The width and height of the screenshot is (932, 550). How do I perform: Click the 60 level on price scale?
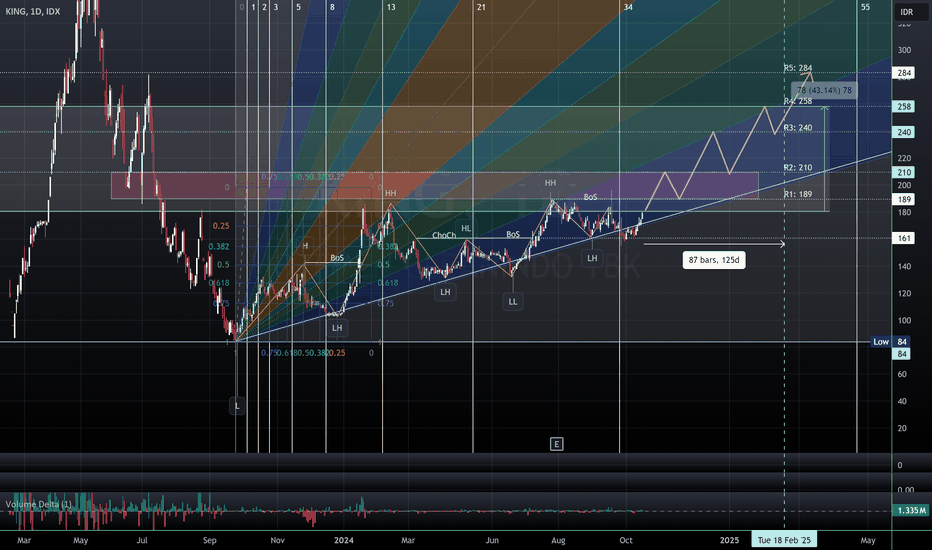click(x=902, y=374)
